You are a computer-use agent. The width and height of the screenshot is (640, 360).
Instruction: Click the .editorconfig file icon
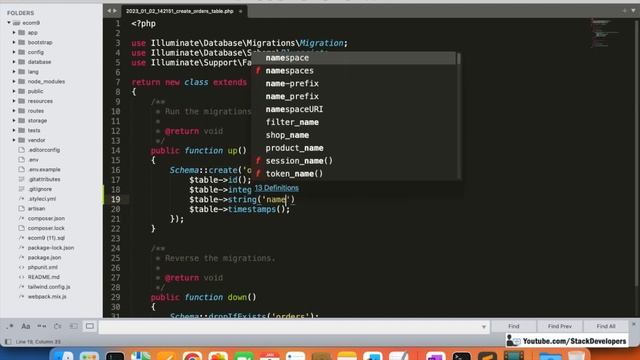click(22, 150)
